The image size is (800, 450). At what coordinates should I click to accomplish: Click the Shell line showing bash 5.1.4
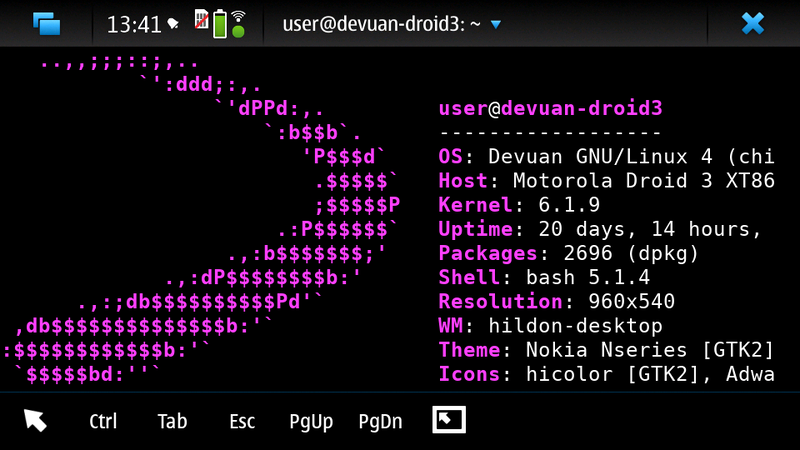coord(544,277)
